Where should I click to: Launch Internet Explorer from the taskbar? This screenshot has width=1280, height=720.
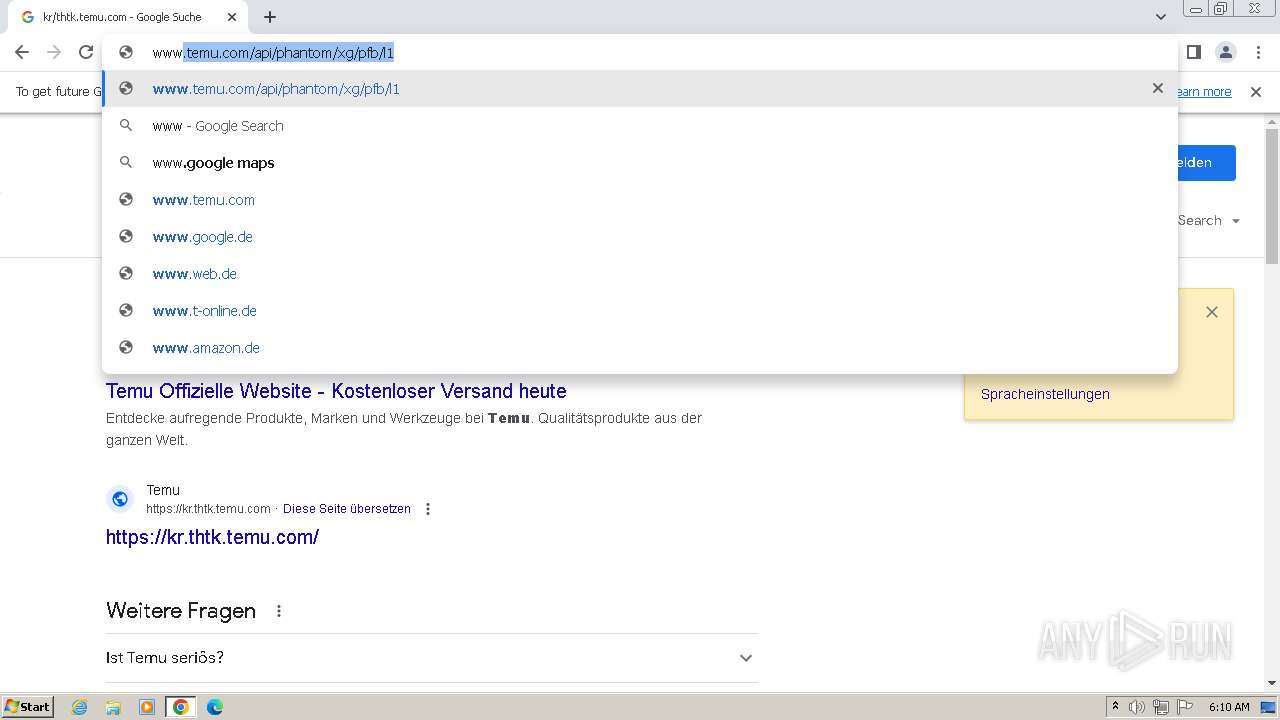tap(80, 707)
